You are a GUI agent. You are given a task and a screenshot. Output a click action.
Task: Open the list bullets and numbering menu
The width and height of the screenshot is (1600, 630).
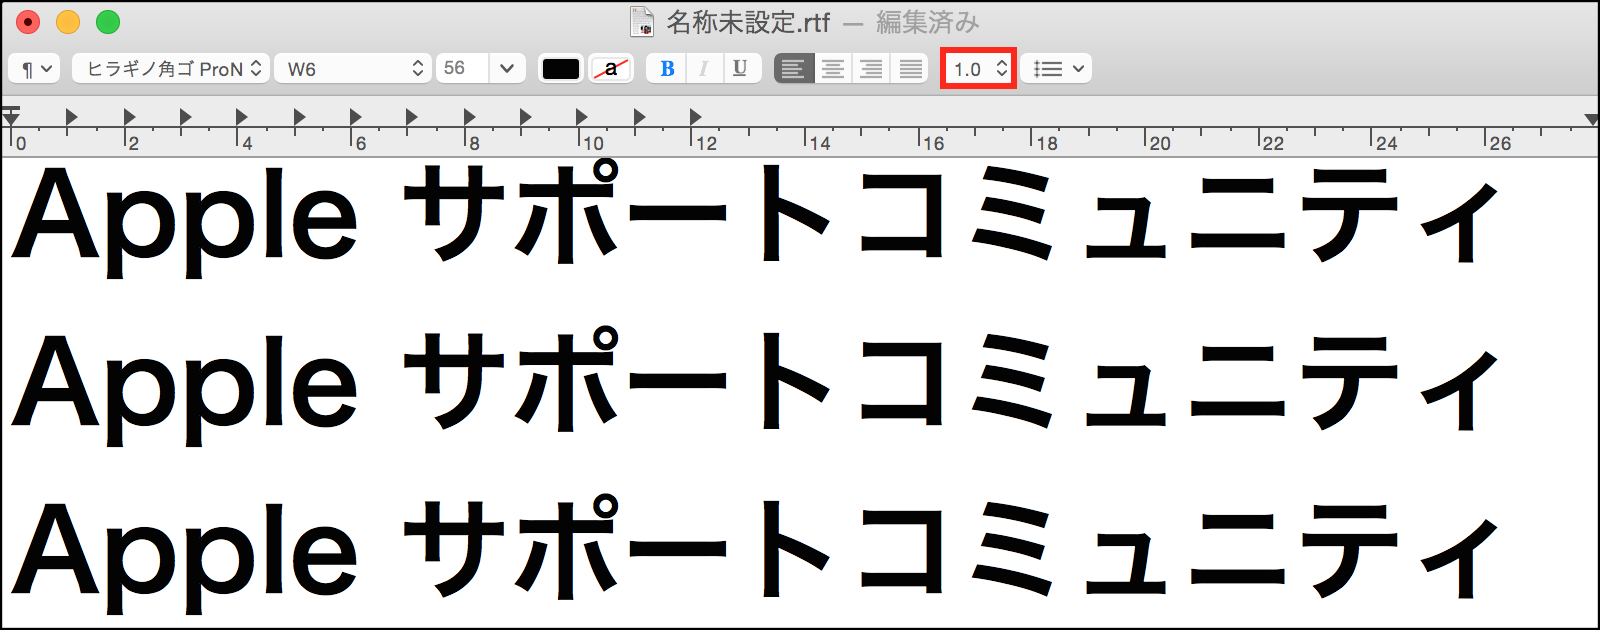[x=1056, y=68]
